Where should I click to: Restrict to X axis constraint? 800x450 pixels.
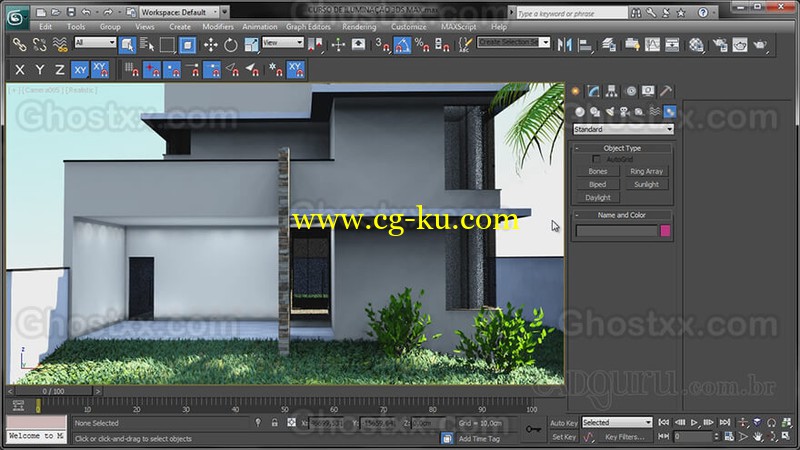coord(19,70)
